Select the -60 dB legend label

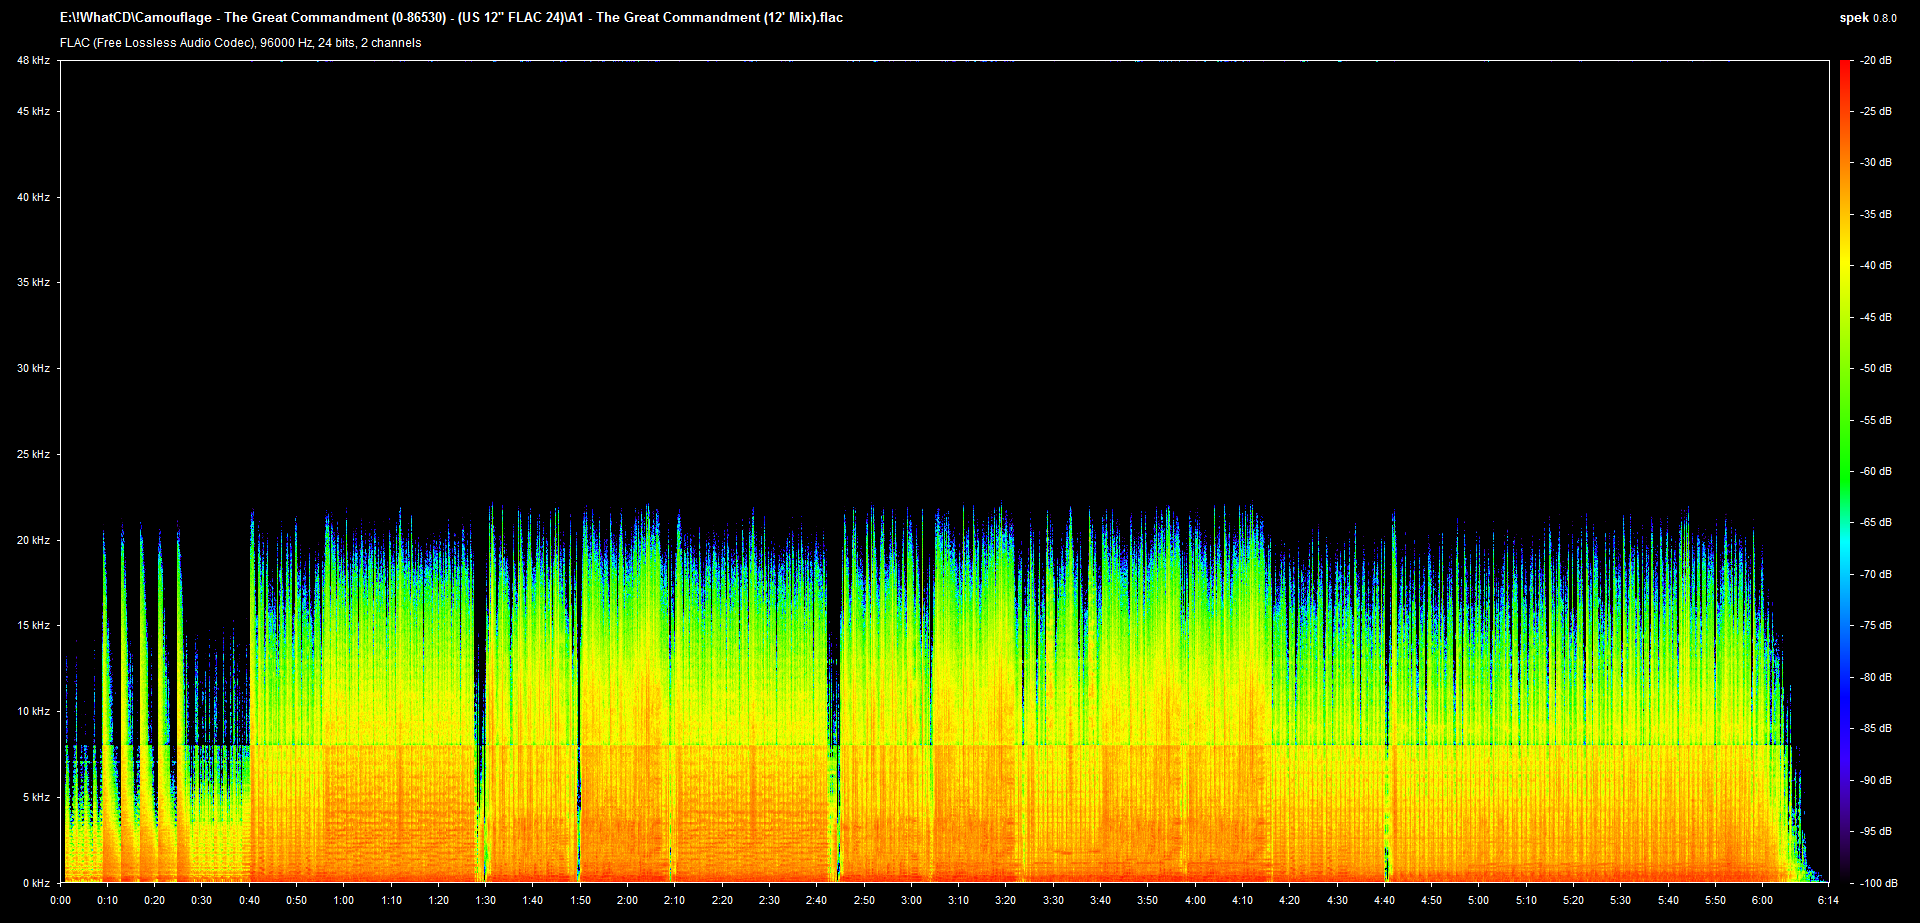(x=1876, y=471)
